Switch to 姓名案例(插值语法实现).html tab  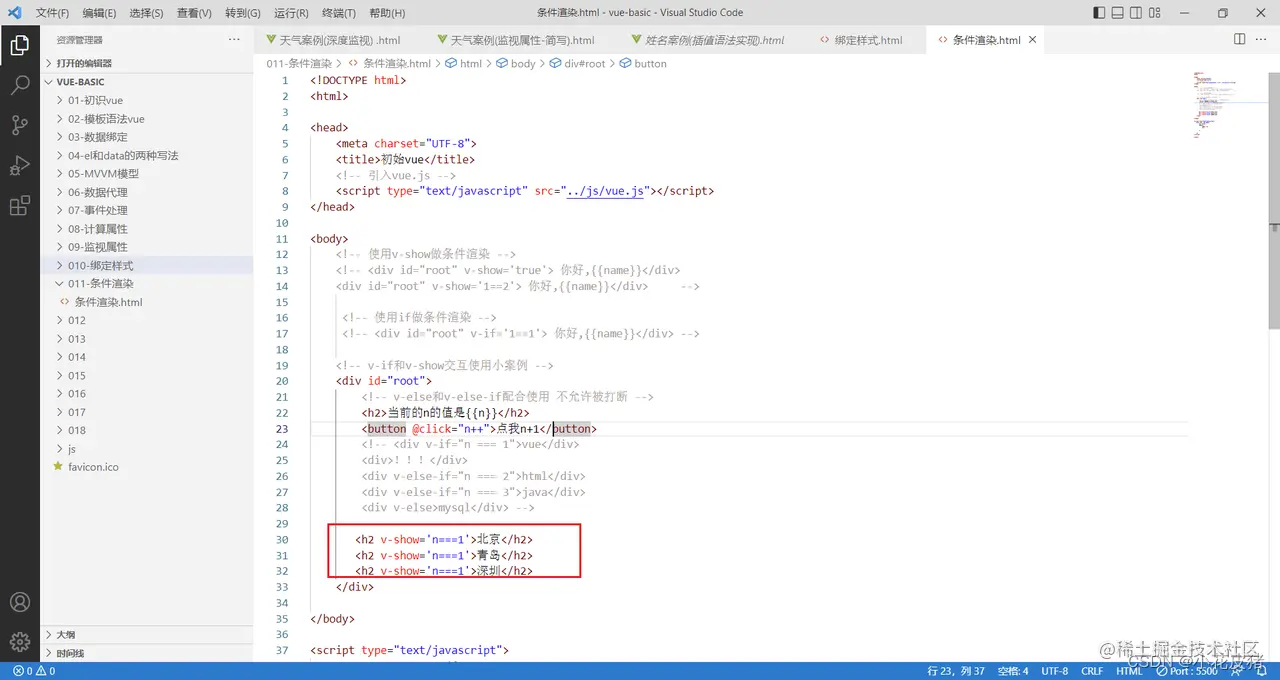pyautogui.click(x=714, y=40)
